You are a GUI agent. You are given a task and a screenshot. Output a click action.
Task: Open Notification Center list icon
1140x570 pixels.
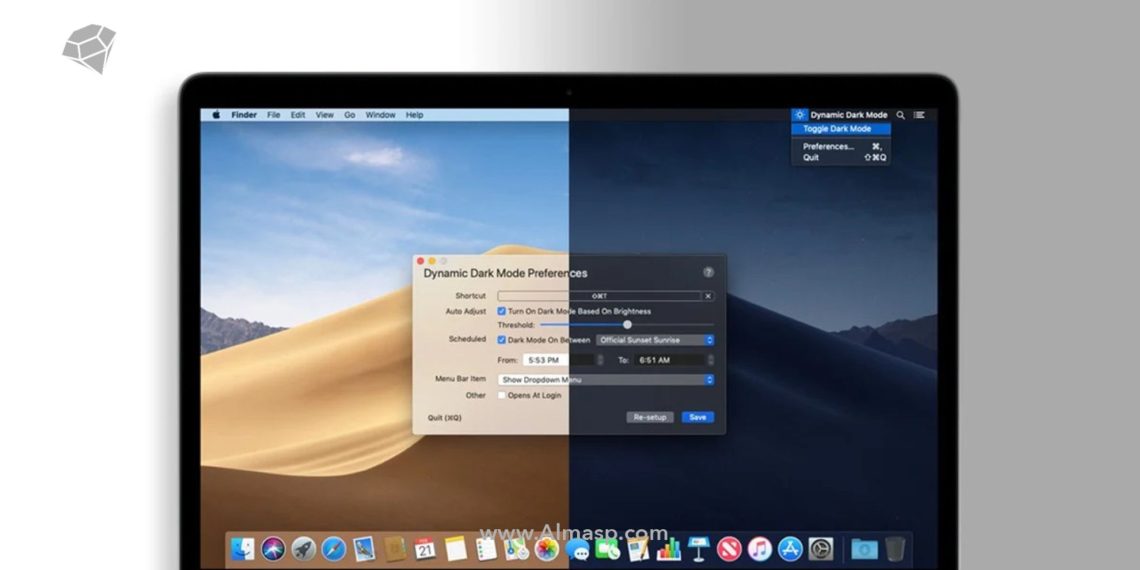point(920,115)
